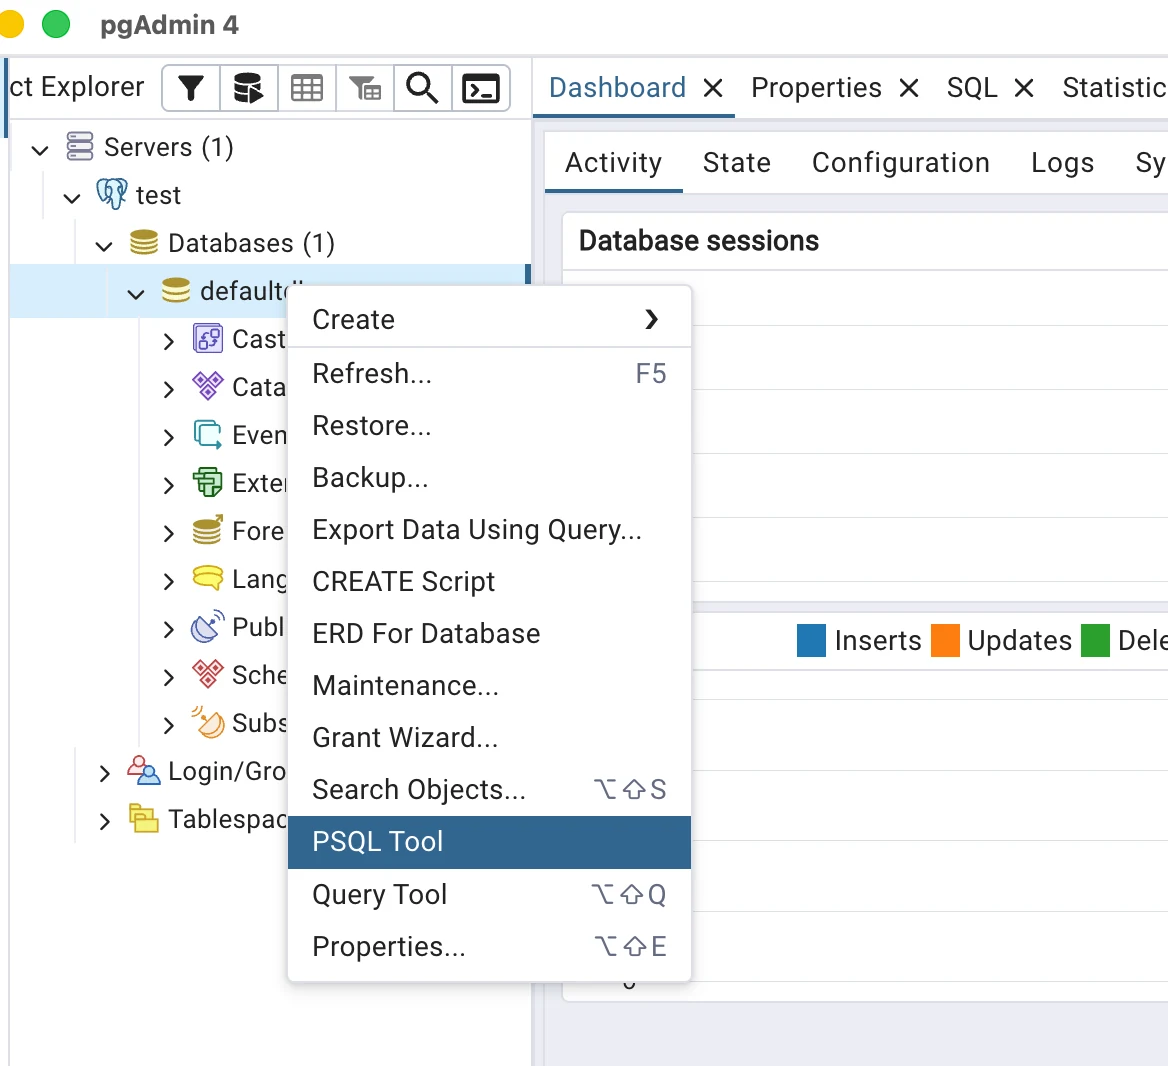Click the Foreign Data Wrappers icon
Screen dimensions: 1168x1066
pos(208,530)
